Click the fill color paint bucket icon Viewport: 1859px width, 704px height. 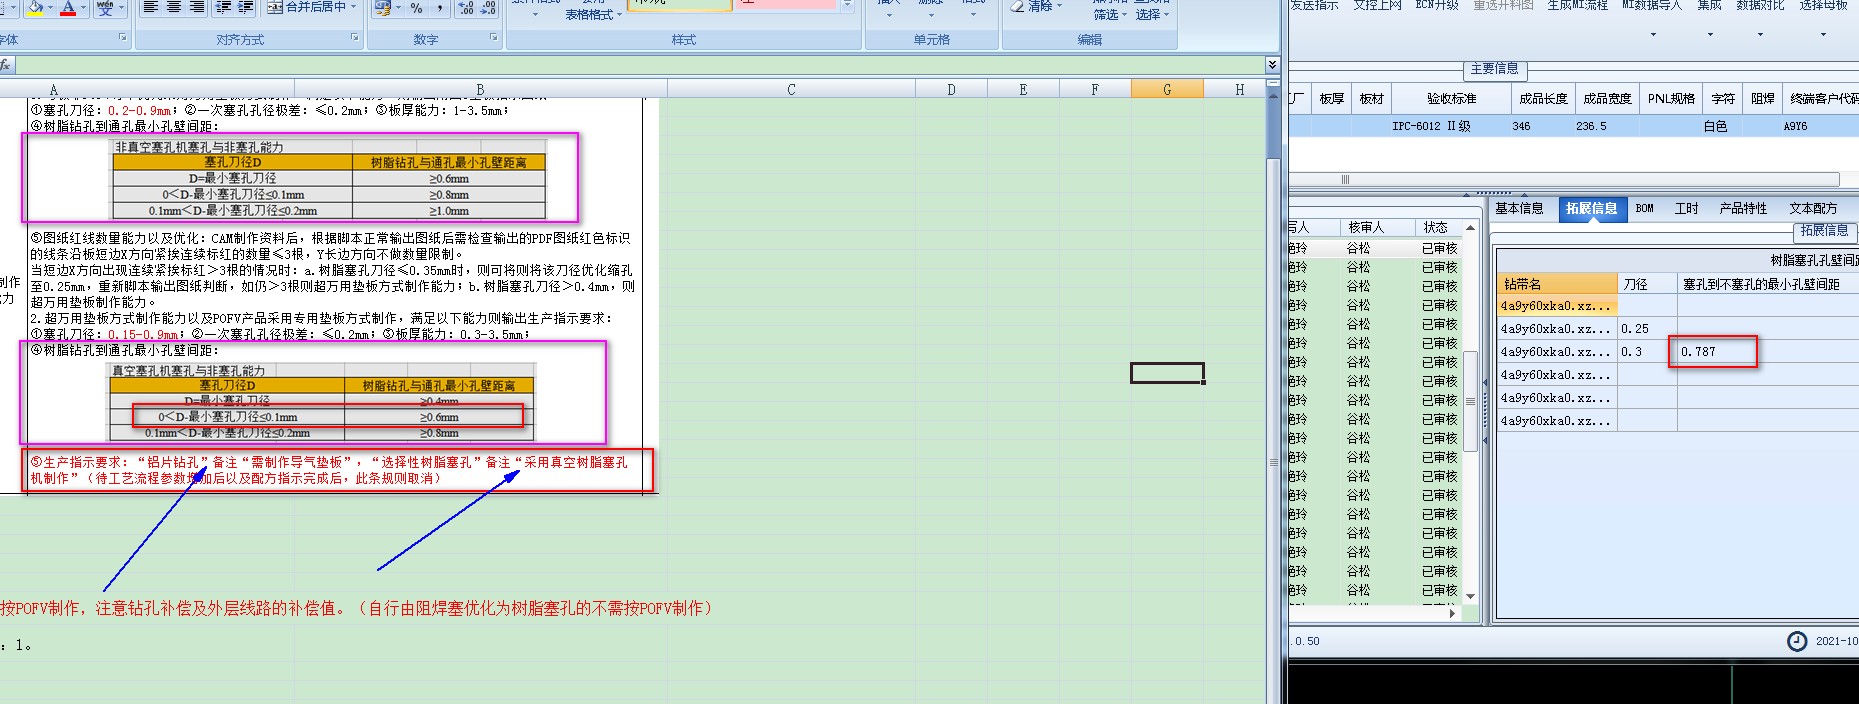[x=36, y=8]
